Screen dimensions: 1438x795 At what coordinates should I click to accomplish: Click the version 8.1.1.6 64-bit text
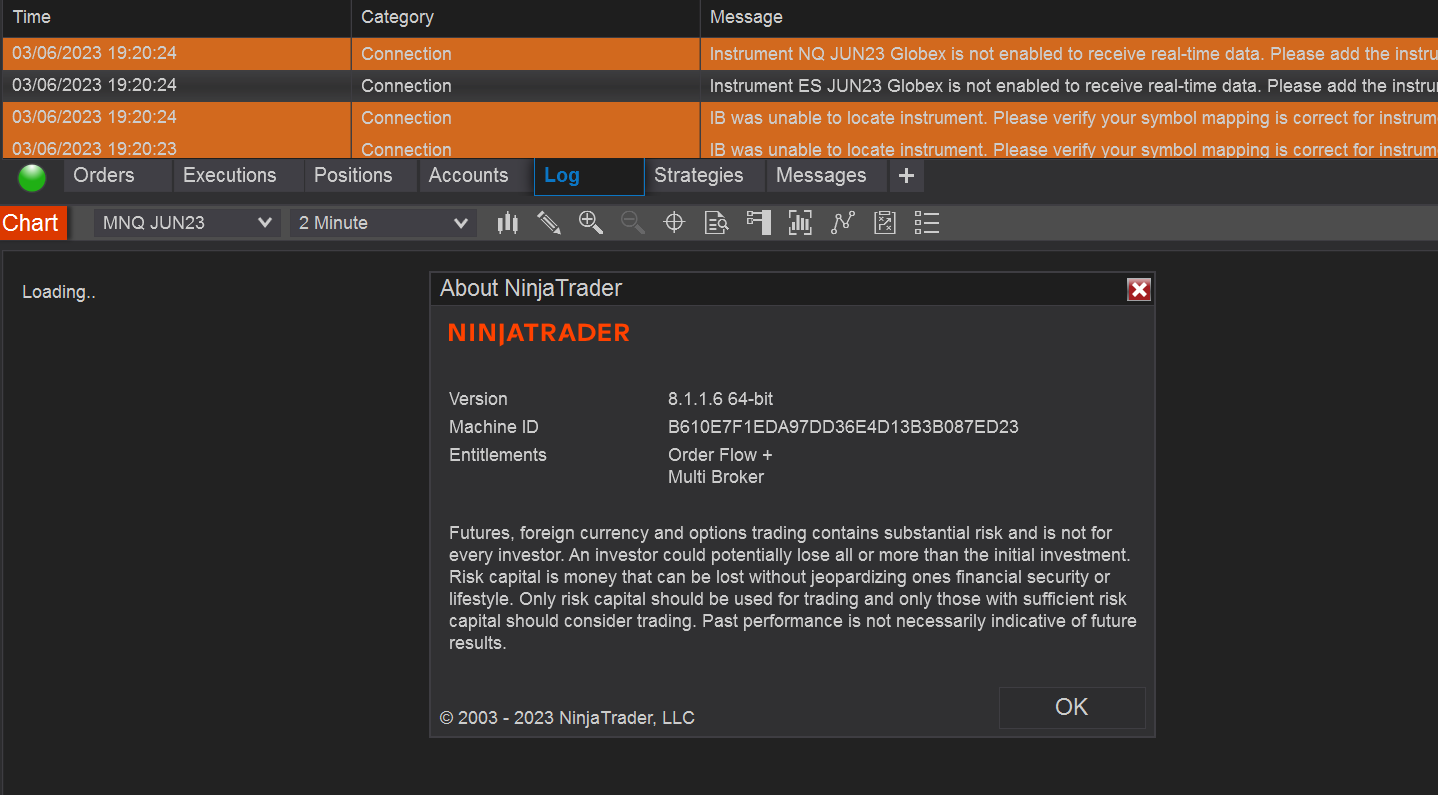pos(720,399)
